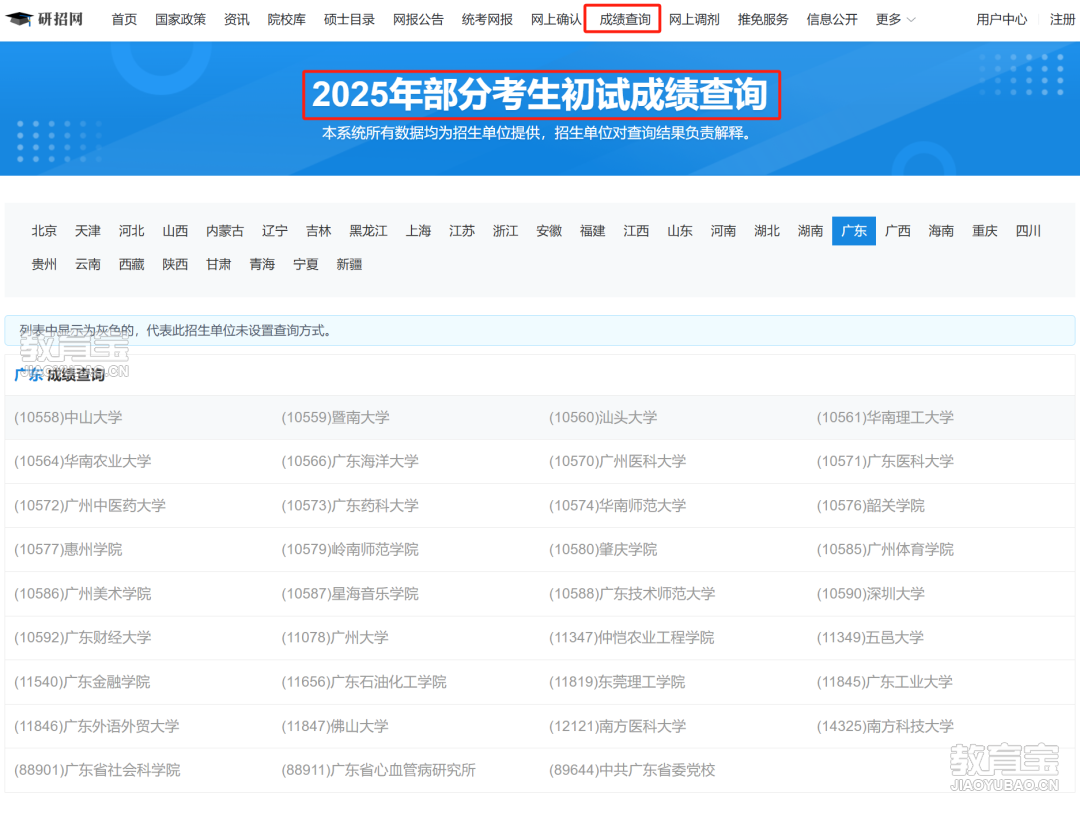1080x814 pixels.
Task: Click the 注册 link
Action: coord(1062,19)
